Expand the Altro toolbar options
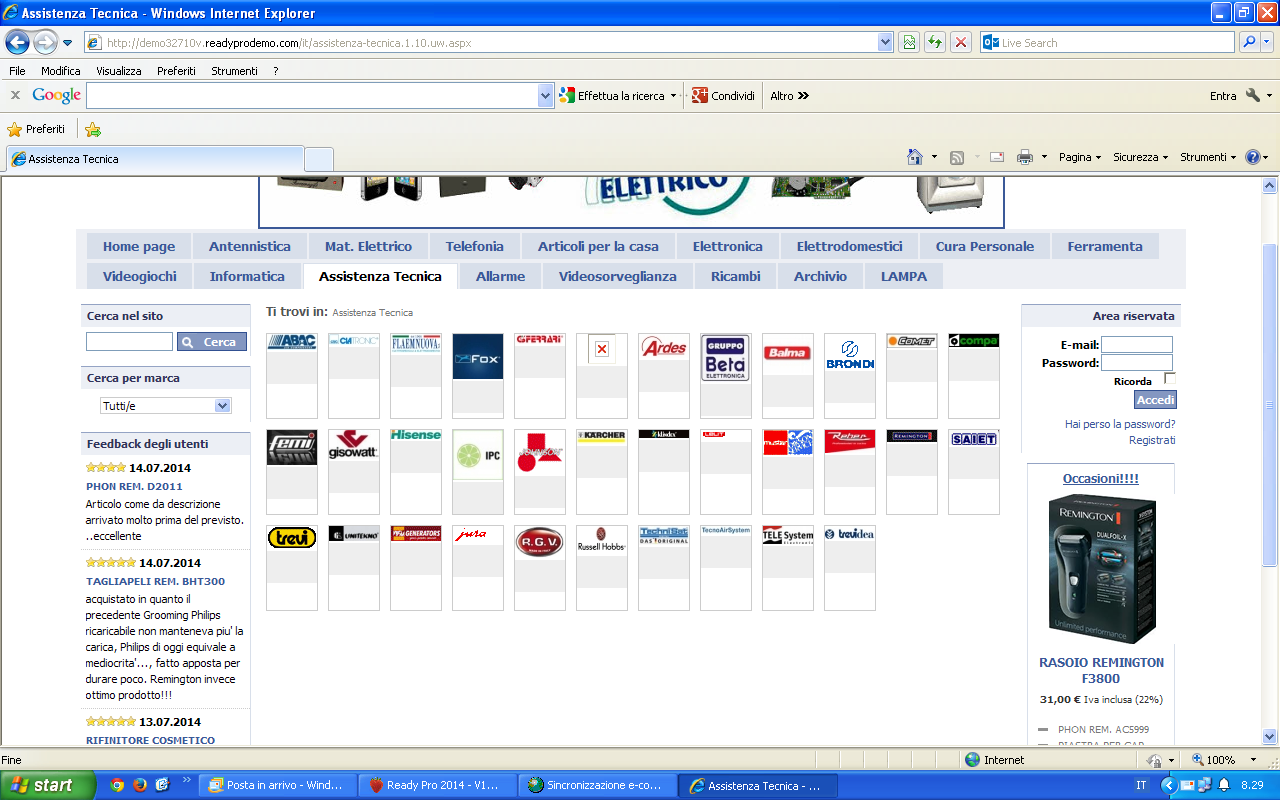This screenshot has width=1280, height=800. [x=789, y=96]
